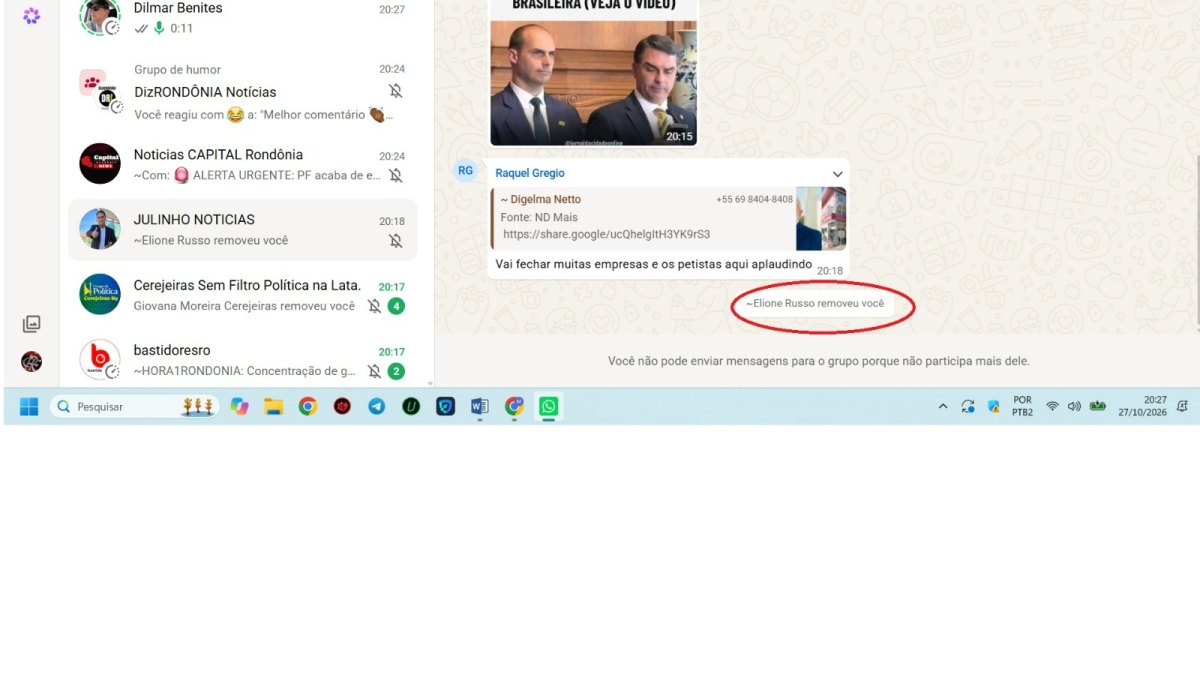
Task: Click the muted bell icon on Noticias CAPITAL Rondônia
Action: [x=396, y=175]
